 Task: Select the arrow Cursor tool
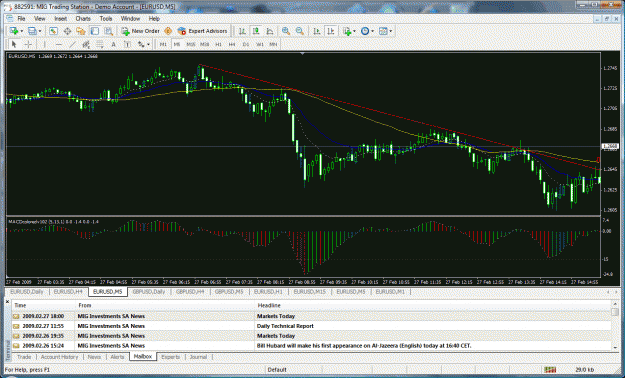14,44
